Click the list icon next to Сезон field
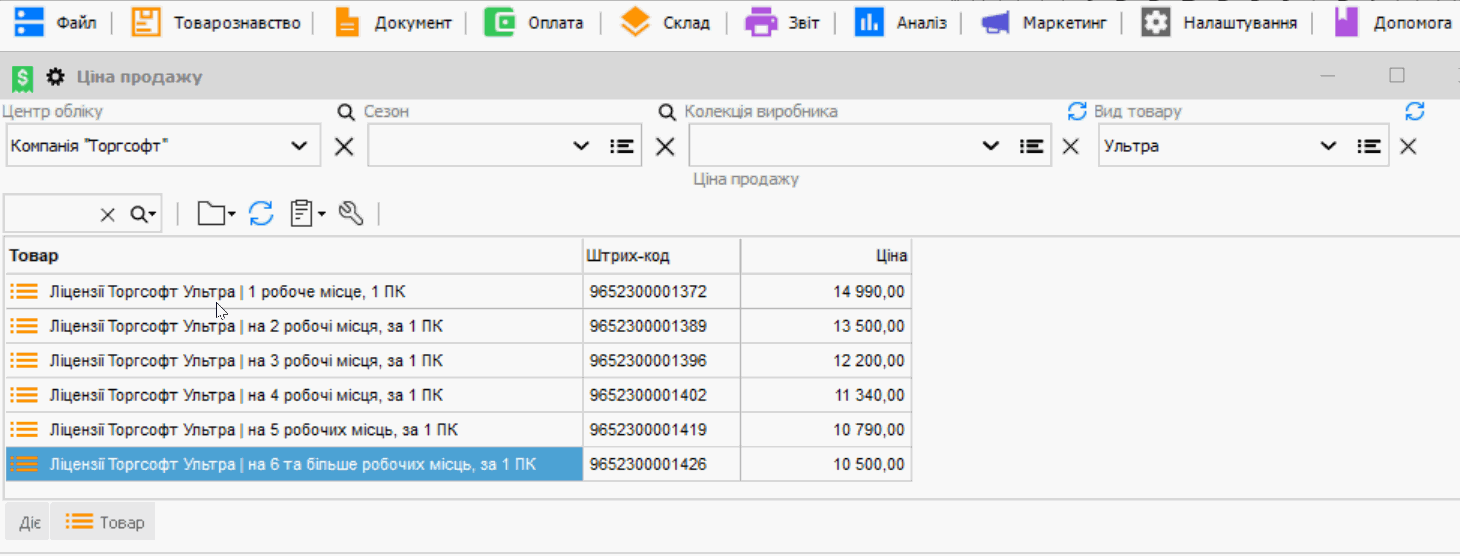 click(x=622, y=146)
